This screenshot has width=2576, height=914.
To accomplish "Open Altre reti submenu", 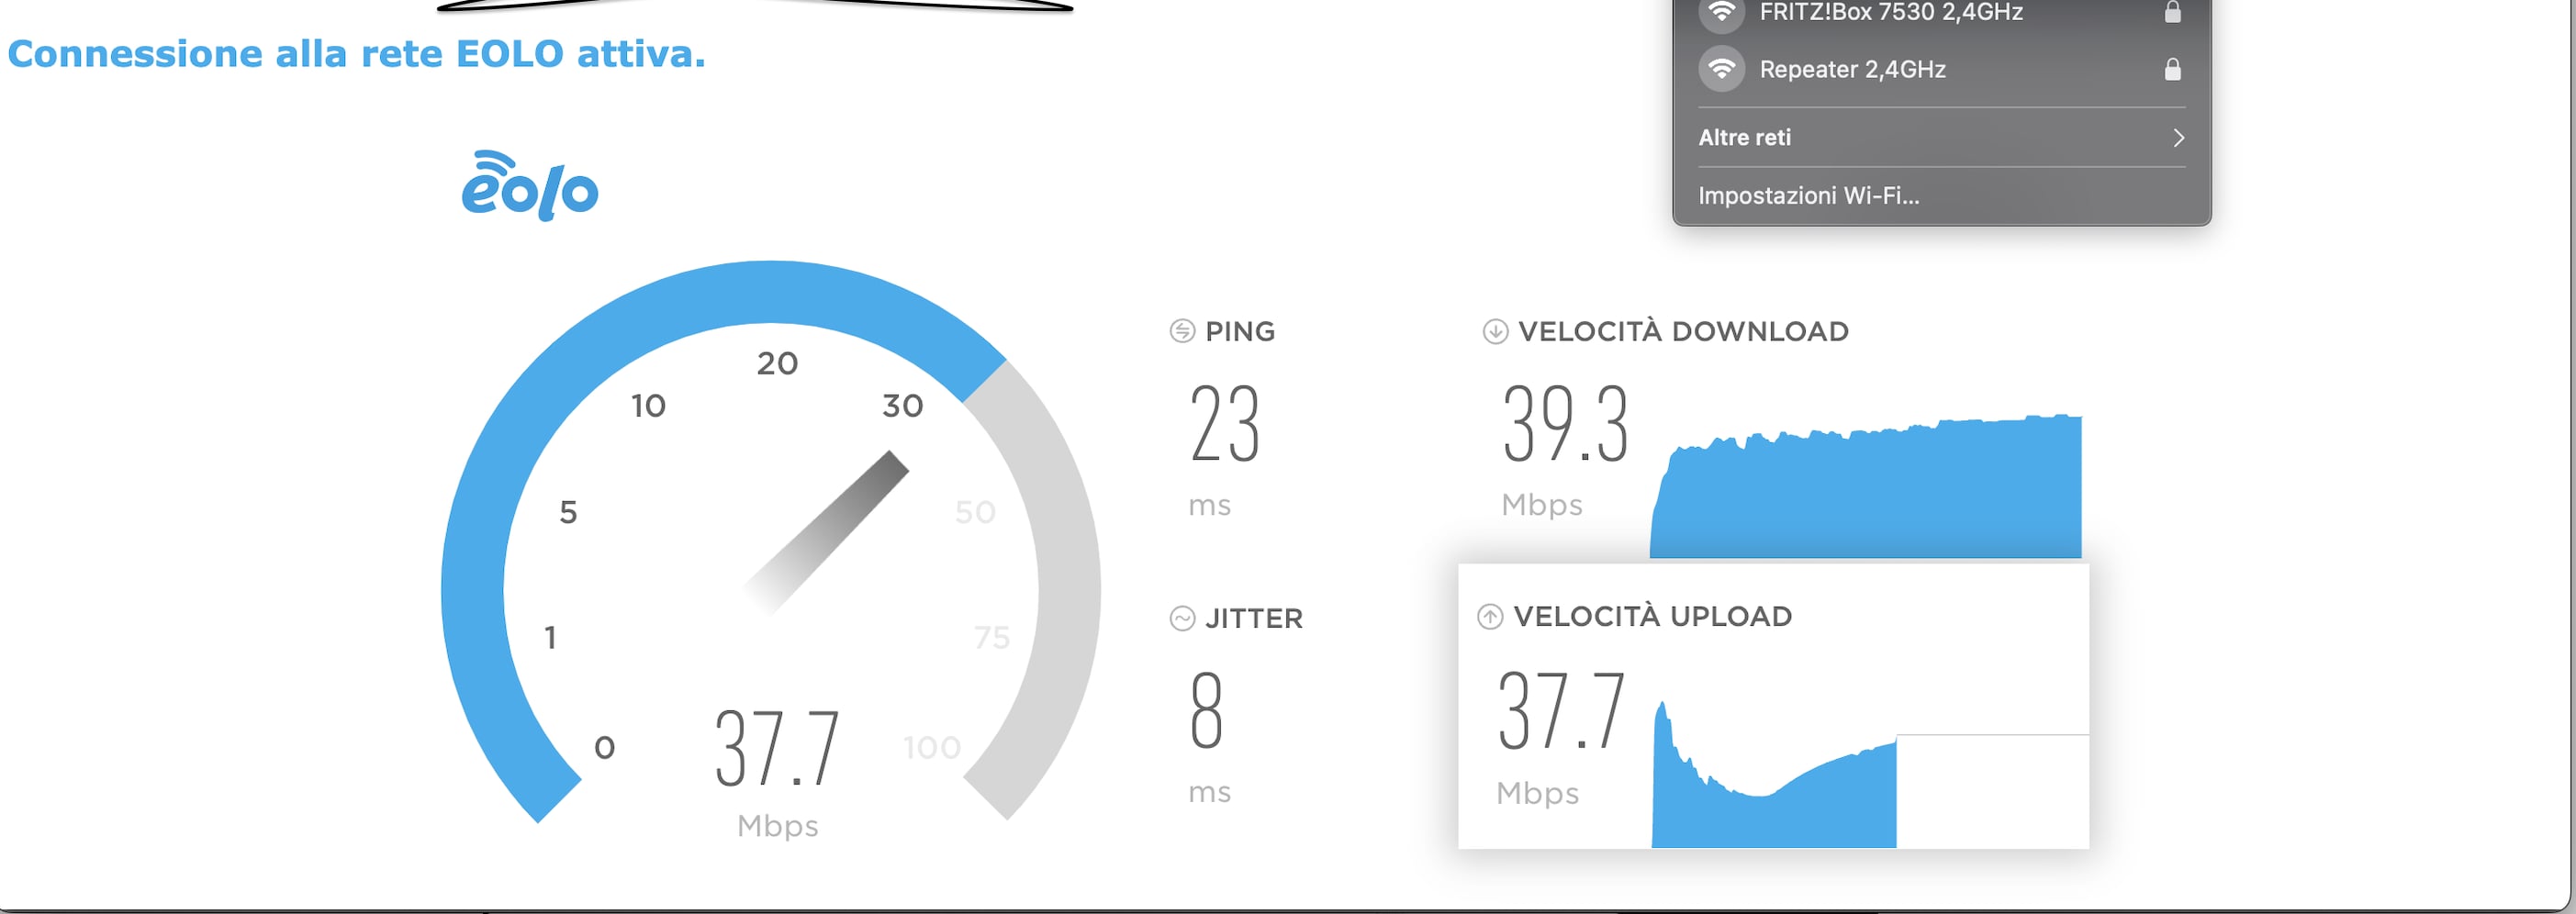I will click(x=1941, y=137).
